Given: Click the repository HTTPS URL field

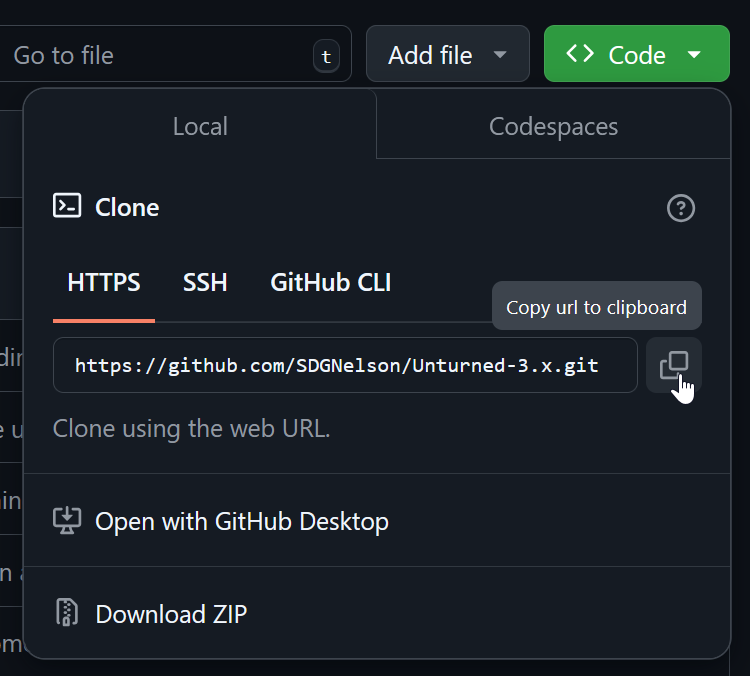Looking at the screenshot, I should [345, 365].
